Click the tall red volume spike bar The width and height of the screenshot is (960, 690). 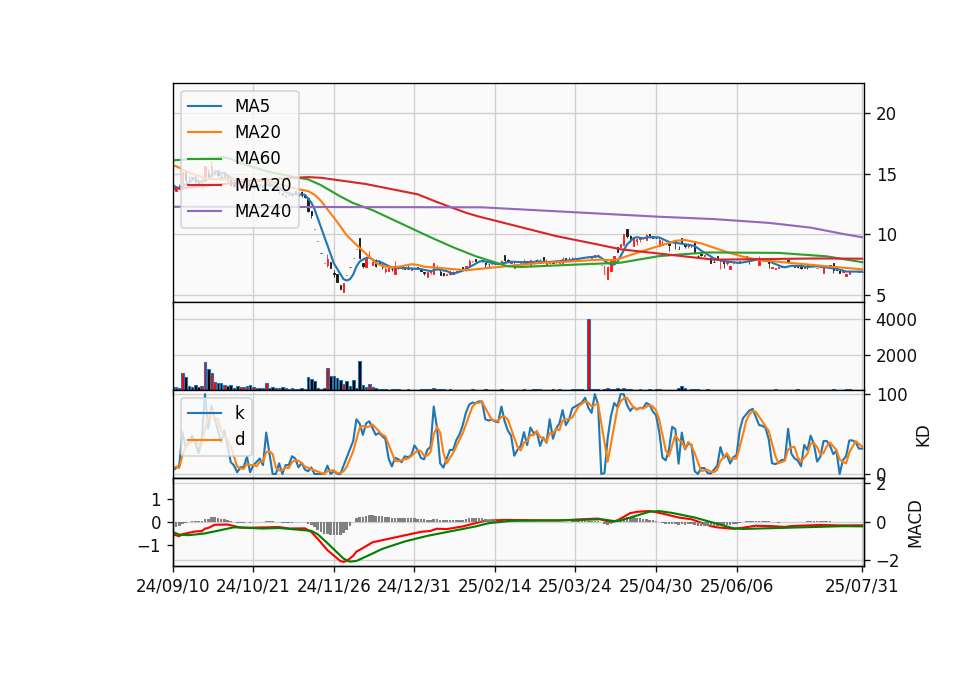click(x=589, y=354)
